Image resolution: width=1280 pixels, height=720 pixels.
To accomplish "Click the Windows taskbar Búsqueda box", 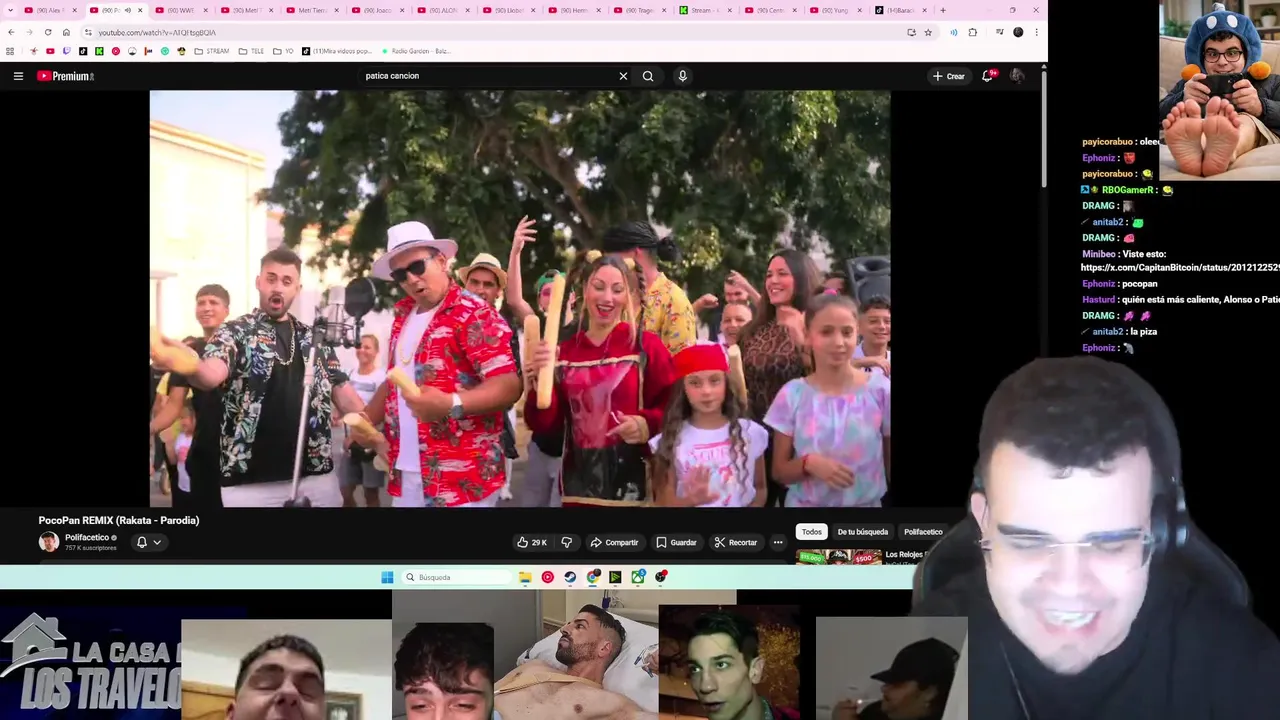I will point(456,577).
